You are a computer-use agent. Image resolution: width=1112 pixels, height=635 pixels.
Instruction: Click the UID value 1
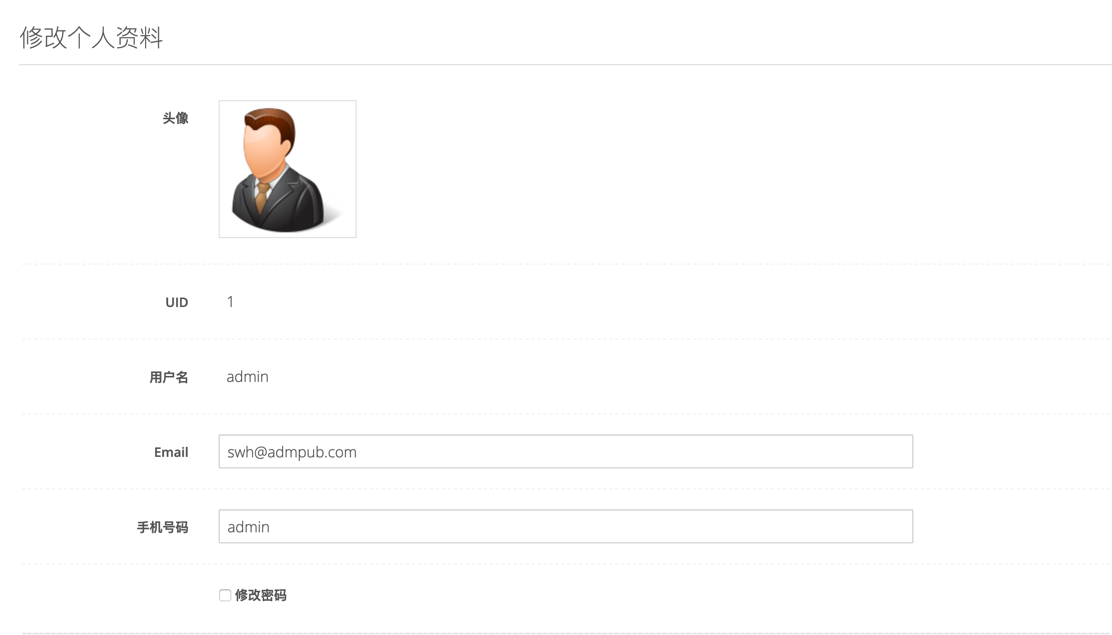tap(230, 302)
